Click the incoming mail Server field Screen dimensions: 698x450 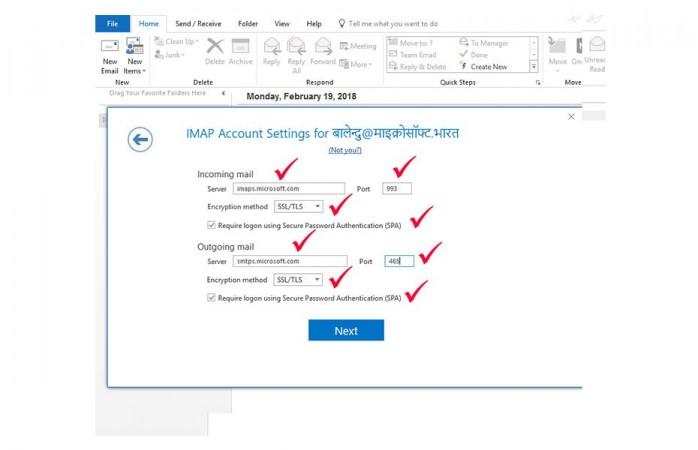pyautogui.click(x=288, y=188)
